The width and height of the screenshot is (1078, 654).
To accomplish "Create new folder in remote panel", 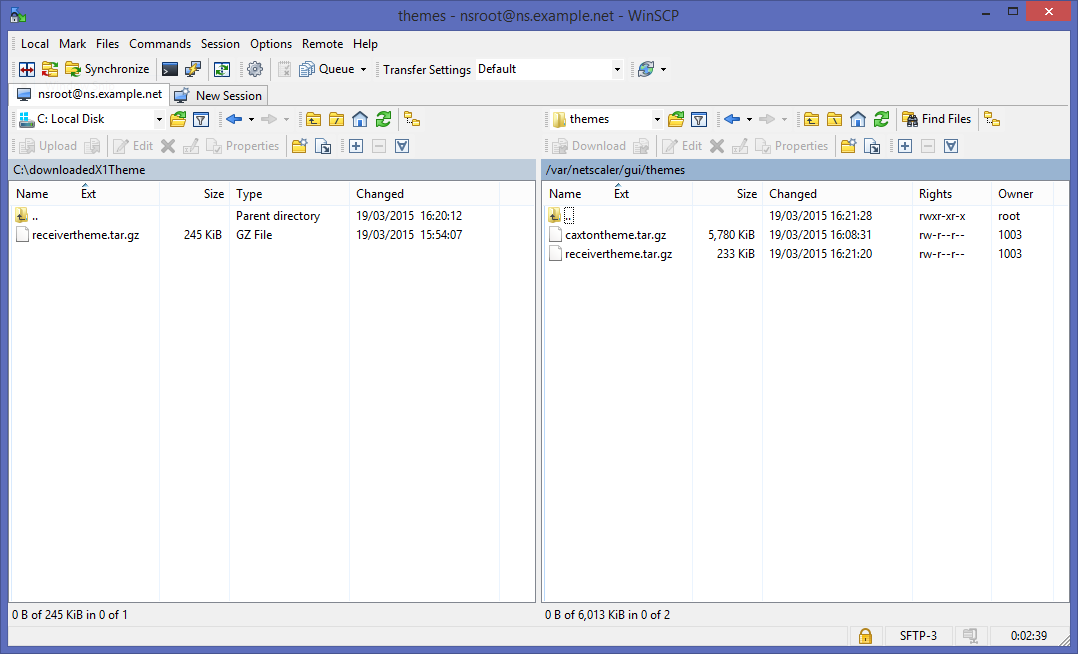I will click(x=848, y=146).
